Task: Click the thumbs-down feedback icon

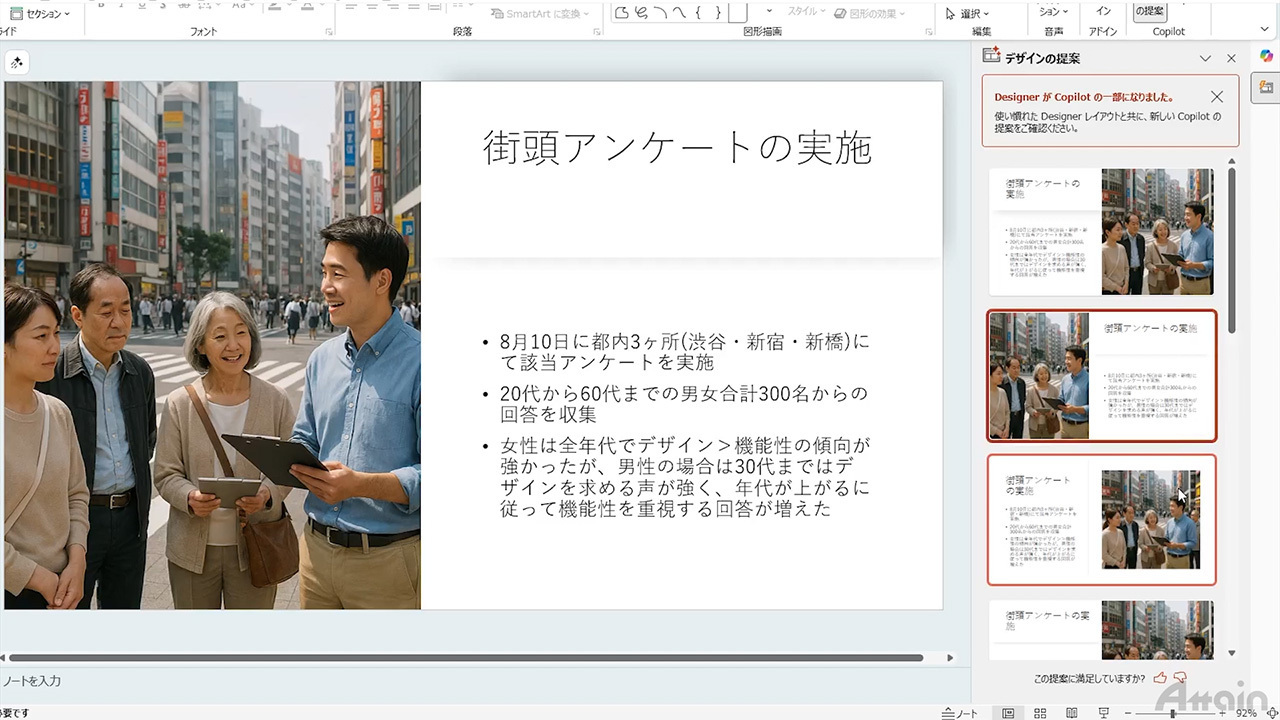Action: click(1180, 678)
